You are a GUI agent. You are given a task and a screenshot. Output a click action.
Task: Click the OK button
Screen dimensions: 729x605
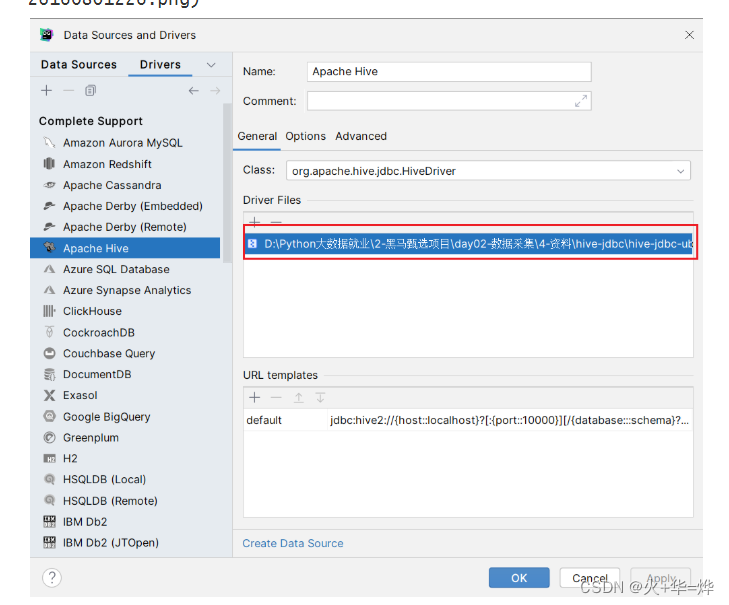point(519,578)
